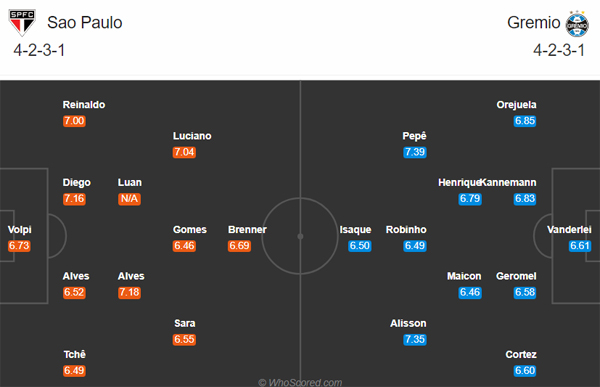The width and height of the screenshot is (600, 387).
Task: Open the Gremio team name link
Action: click(x=533, y=23)
